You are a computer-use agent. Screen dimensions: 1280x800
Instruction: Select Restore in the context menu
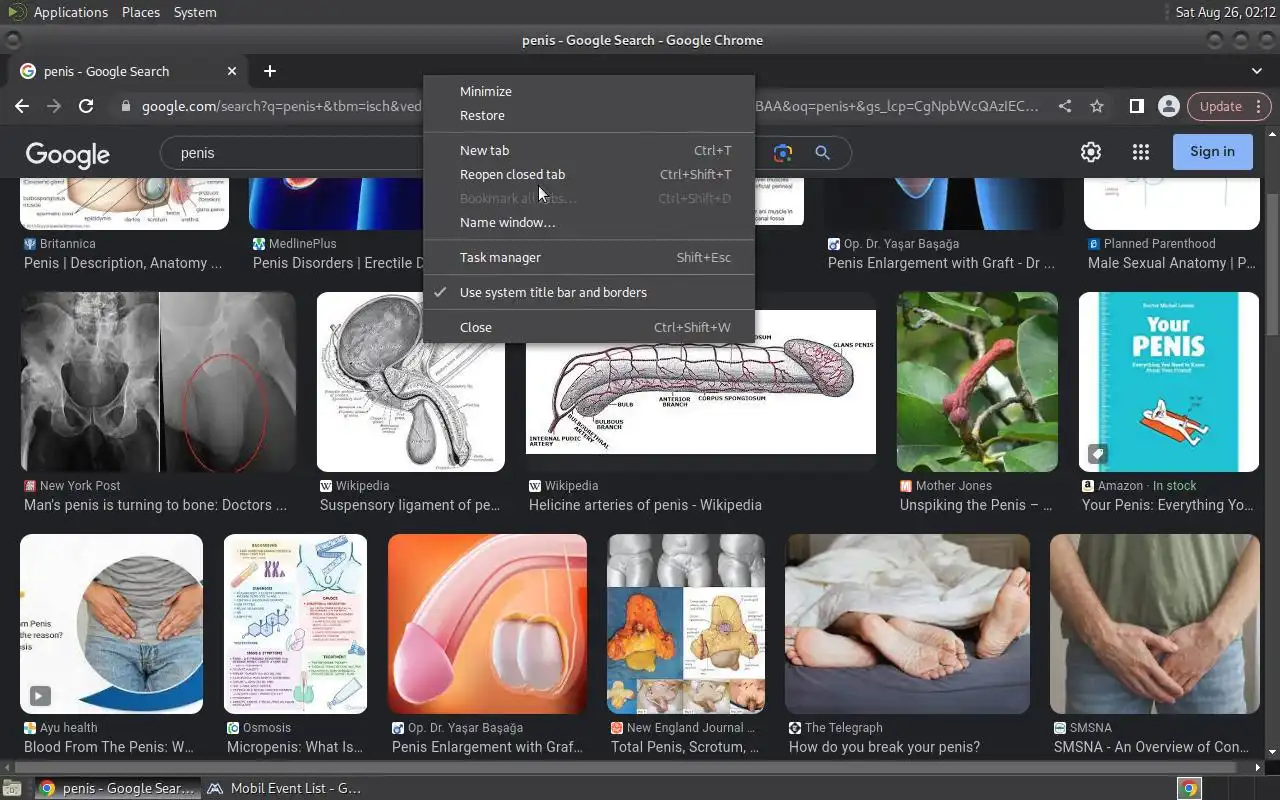tap(589, 115)
